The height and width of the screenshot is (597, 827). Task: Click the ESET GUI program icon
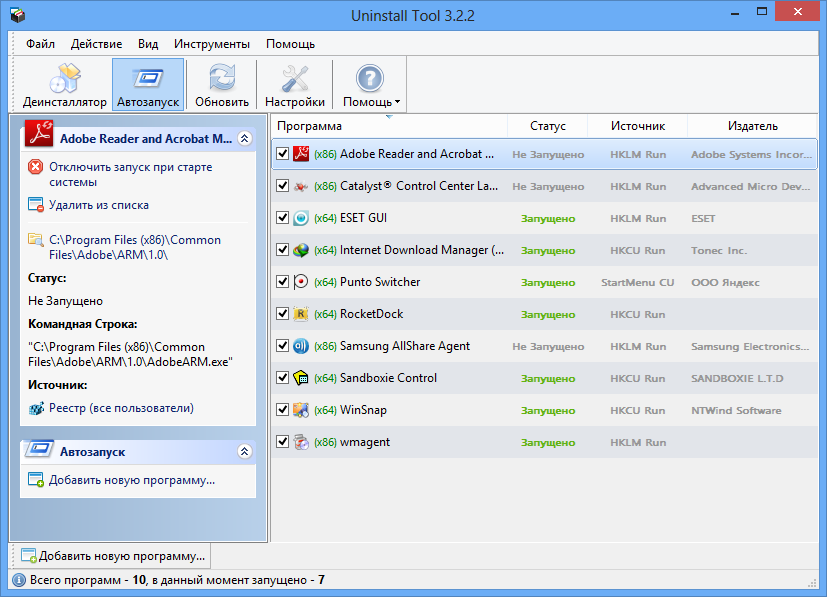pos(301,218)
